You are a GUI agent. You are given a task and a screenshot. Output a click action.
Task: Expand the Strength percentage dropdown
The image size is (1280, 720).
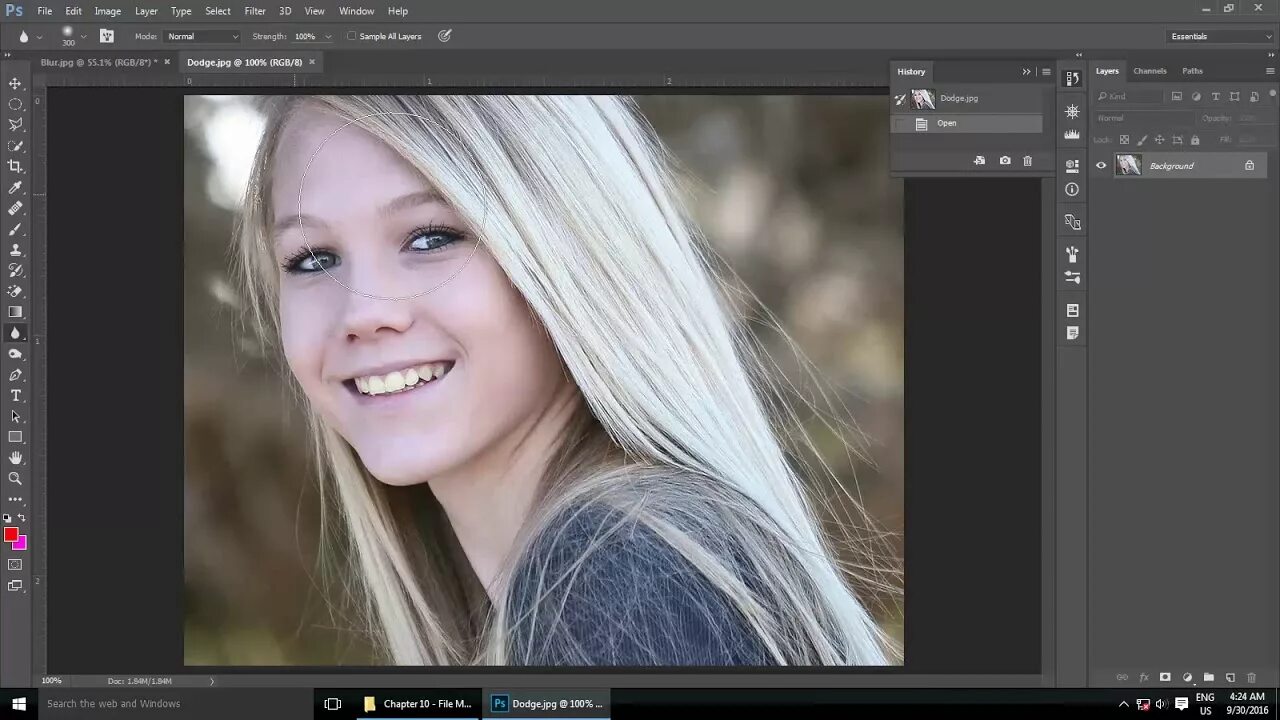click(x=328, y=37)
